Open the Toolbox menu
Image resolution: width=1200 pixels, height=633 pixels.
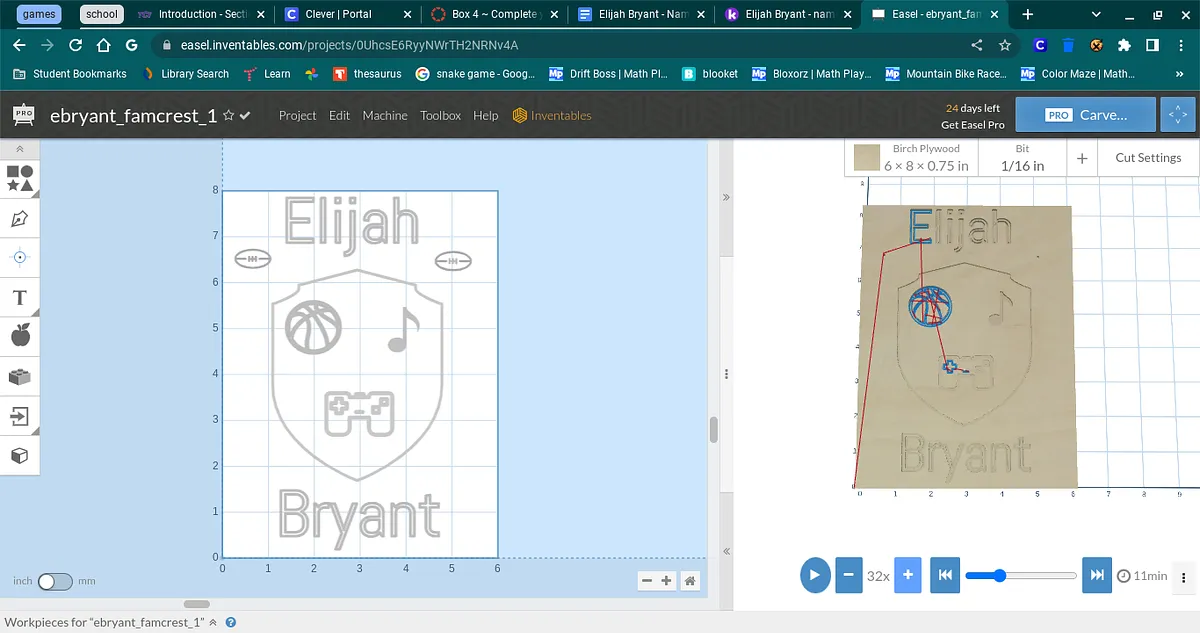(x=440, y=116)
